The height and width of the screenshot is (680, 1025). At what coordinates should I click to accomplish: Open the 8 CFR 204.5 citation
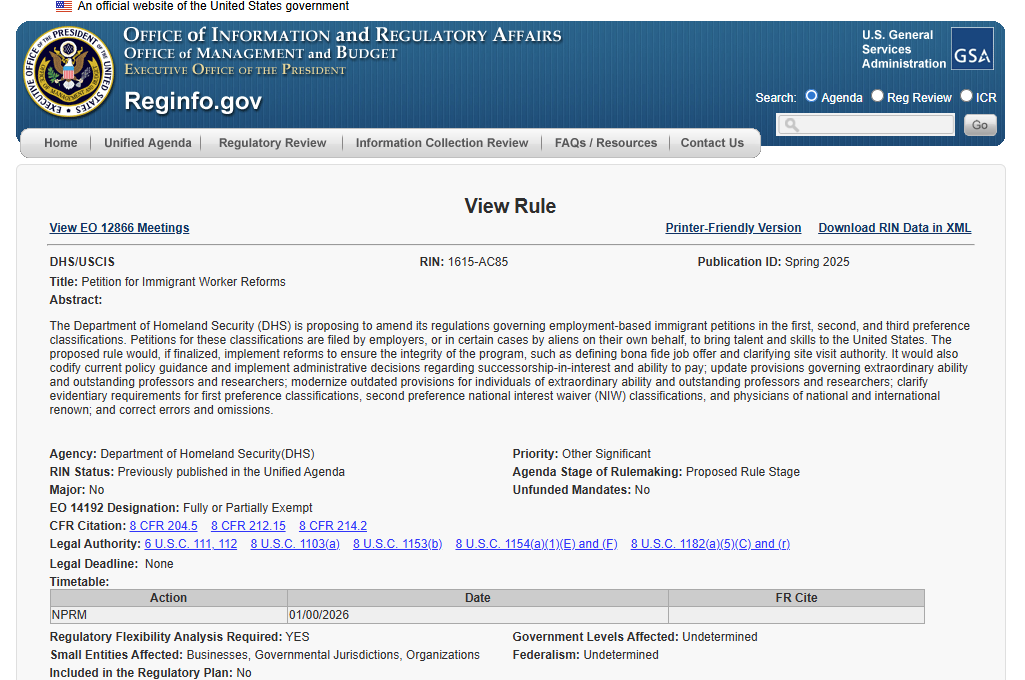click(163, 526)
